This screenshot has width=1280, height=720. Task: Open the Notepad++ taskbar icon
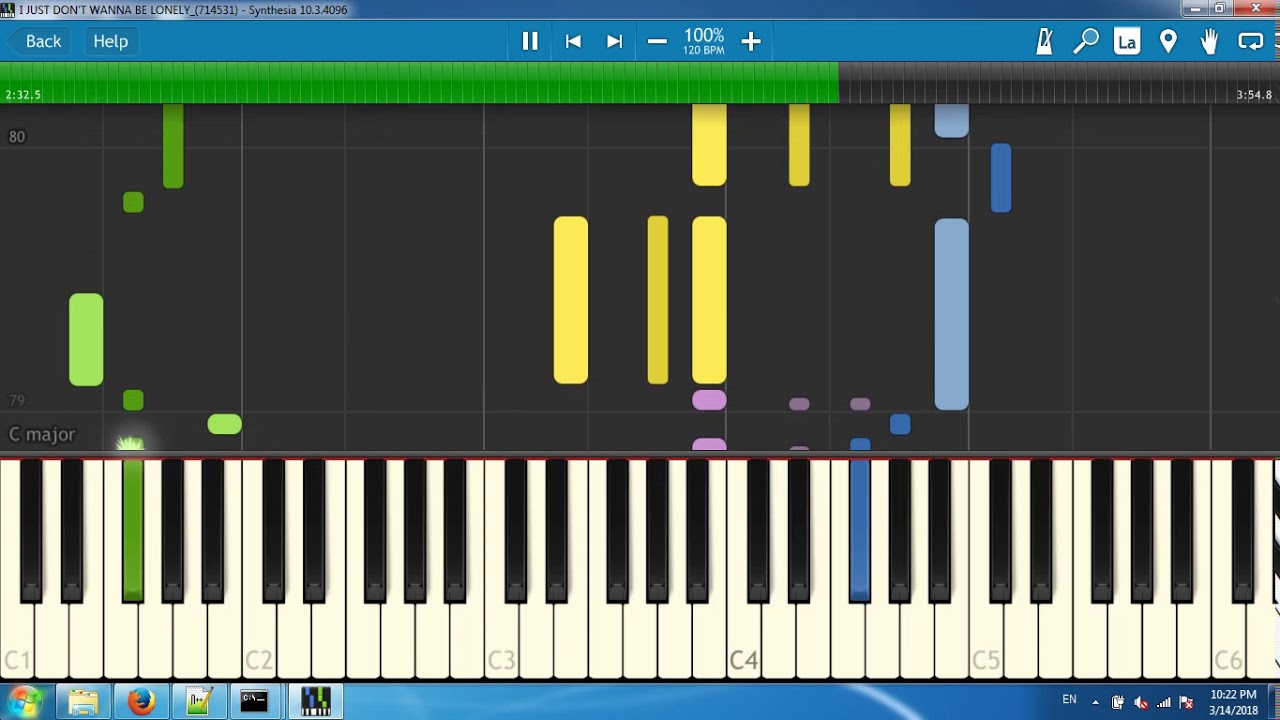(x=199, y=702)
